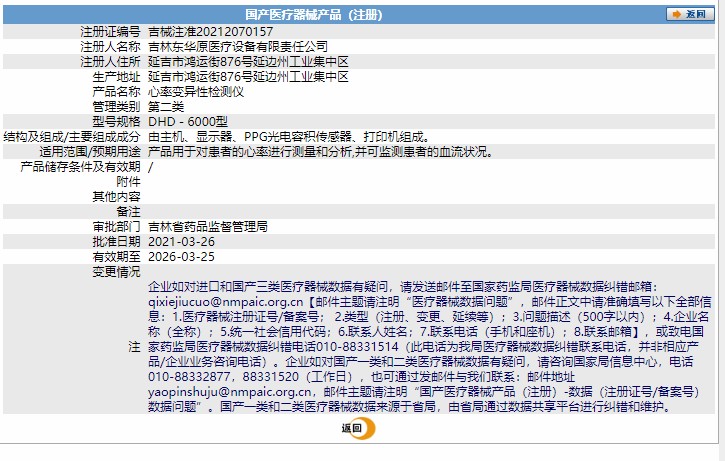Click the label 适用范围/预期用途
Image resolution: width=725 pixels, height=461 pixels.
click(90, 152)
